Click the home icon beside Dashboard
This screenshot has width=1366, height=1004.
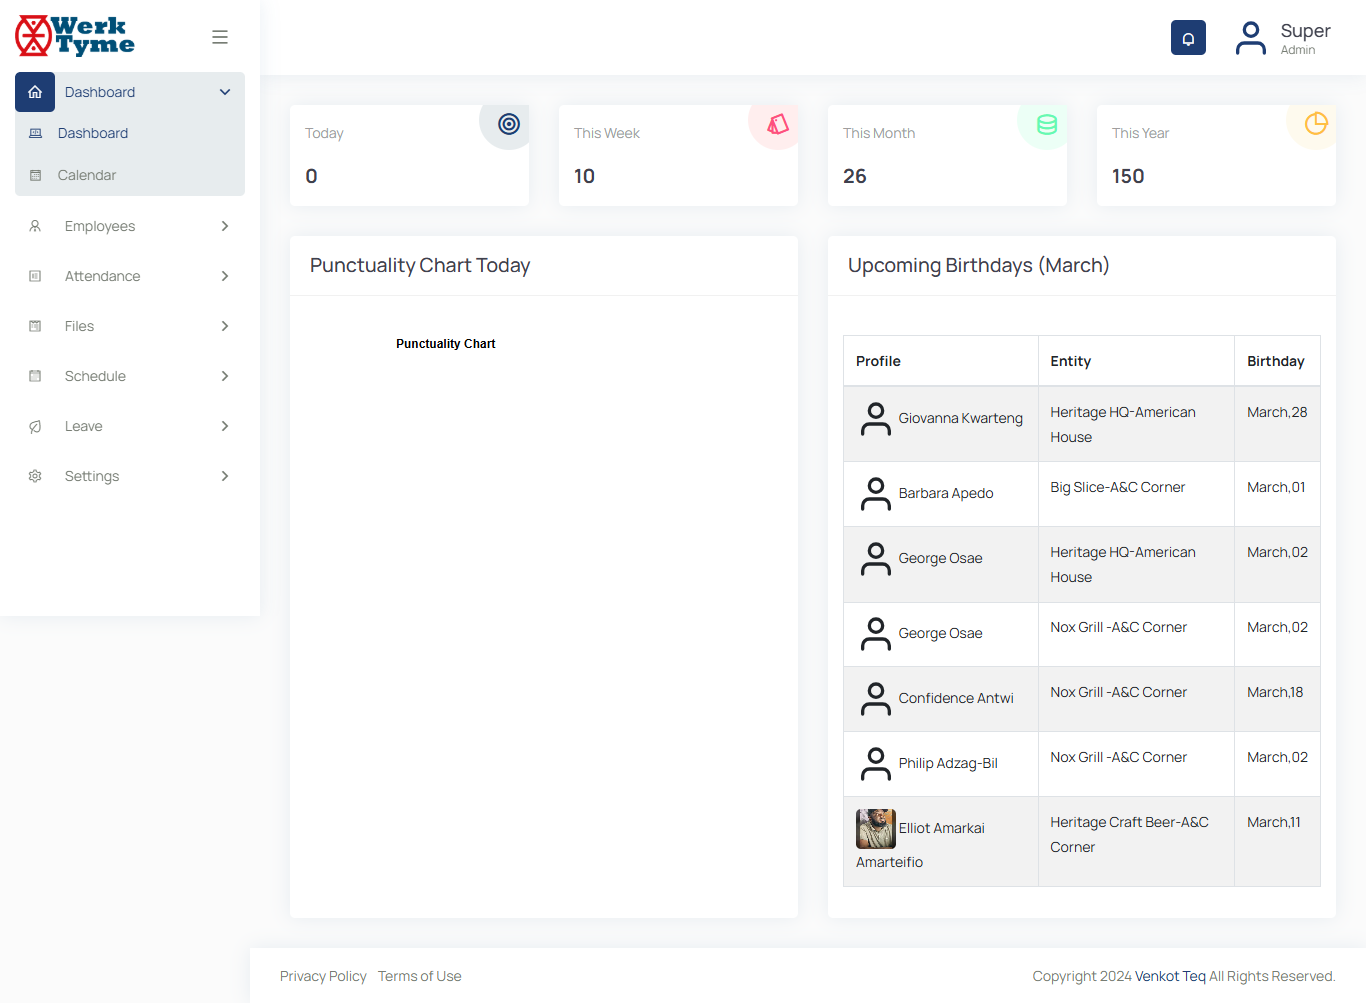(x=35, y=92)
